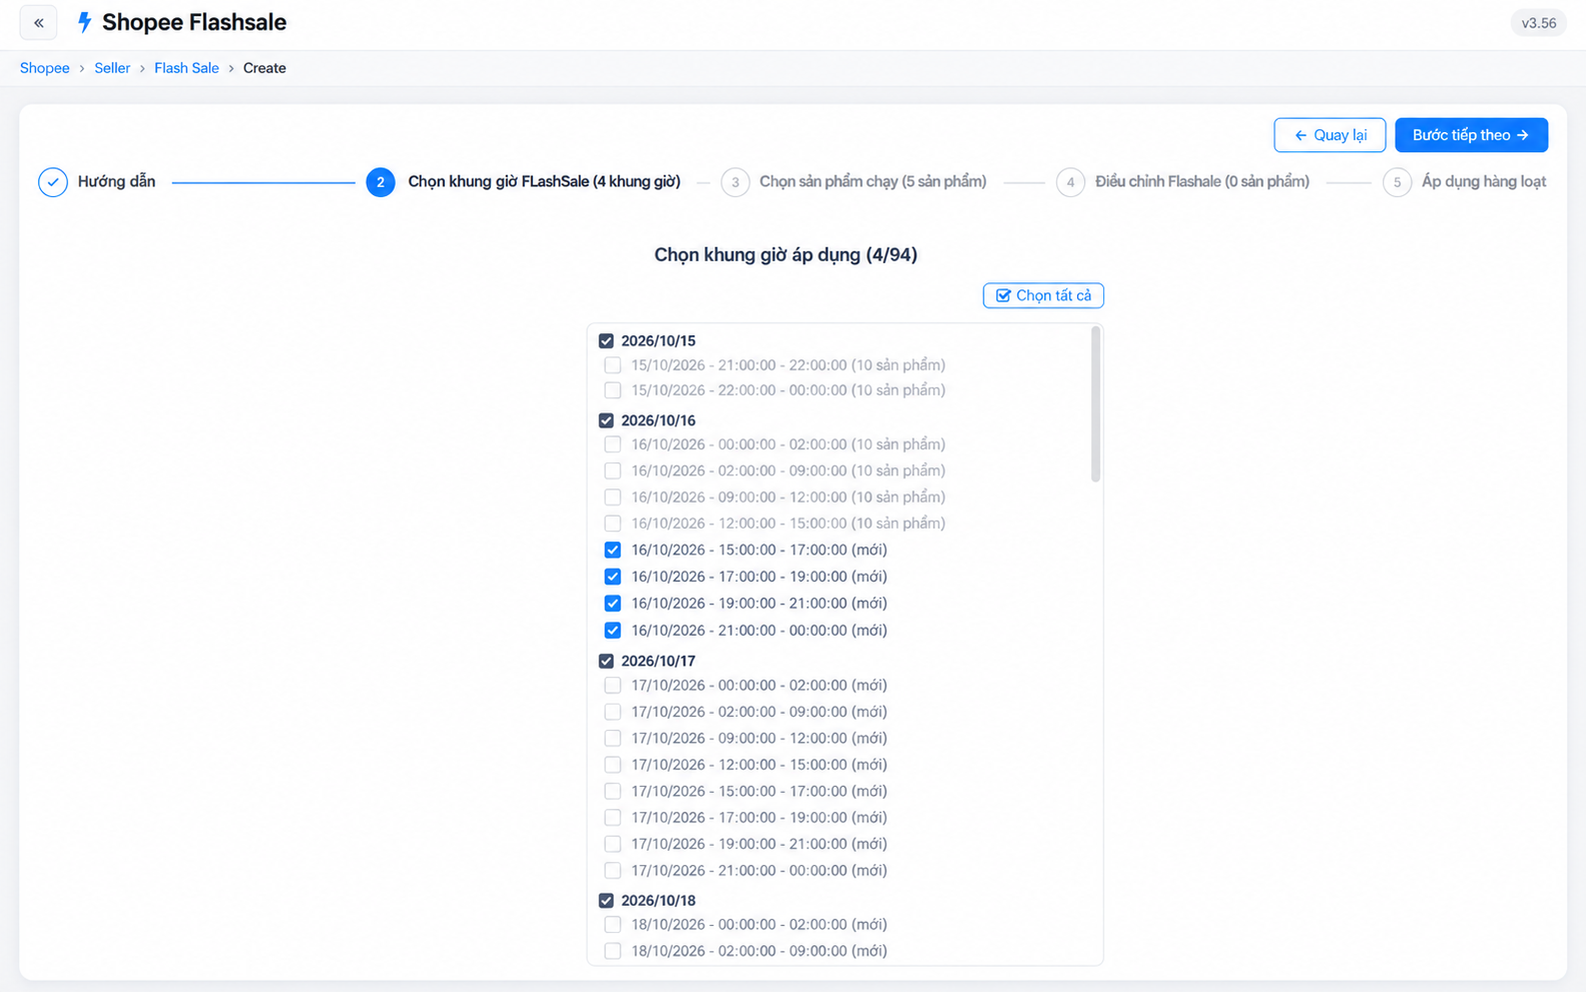This screenshot has height=992, width=1586.
Task: Click Chọn khung giờ FLashSale step label
Action: click(x=544, y=182)
